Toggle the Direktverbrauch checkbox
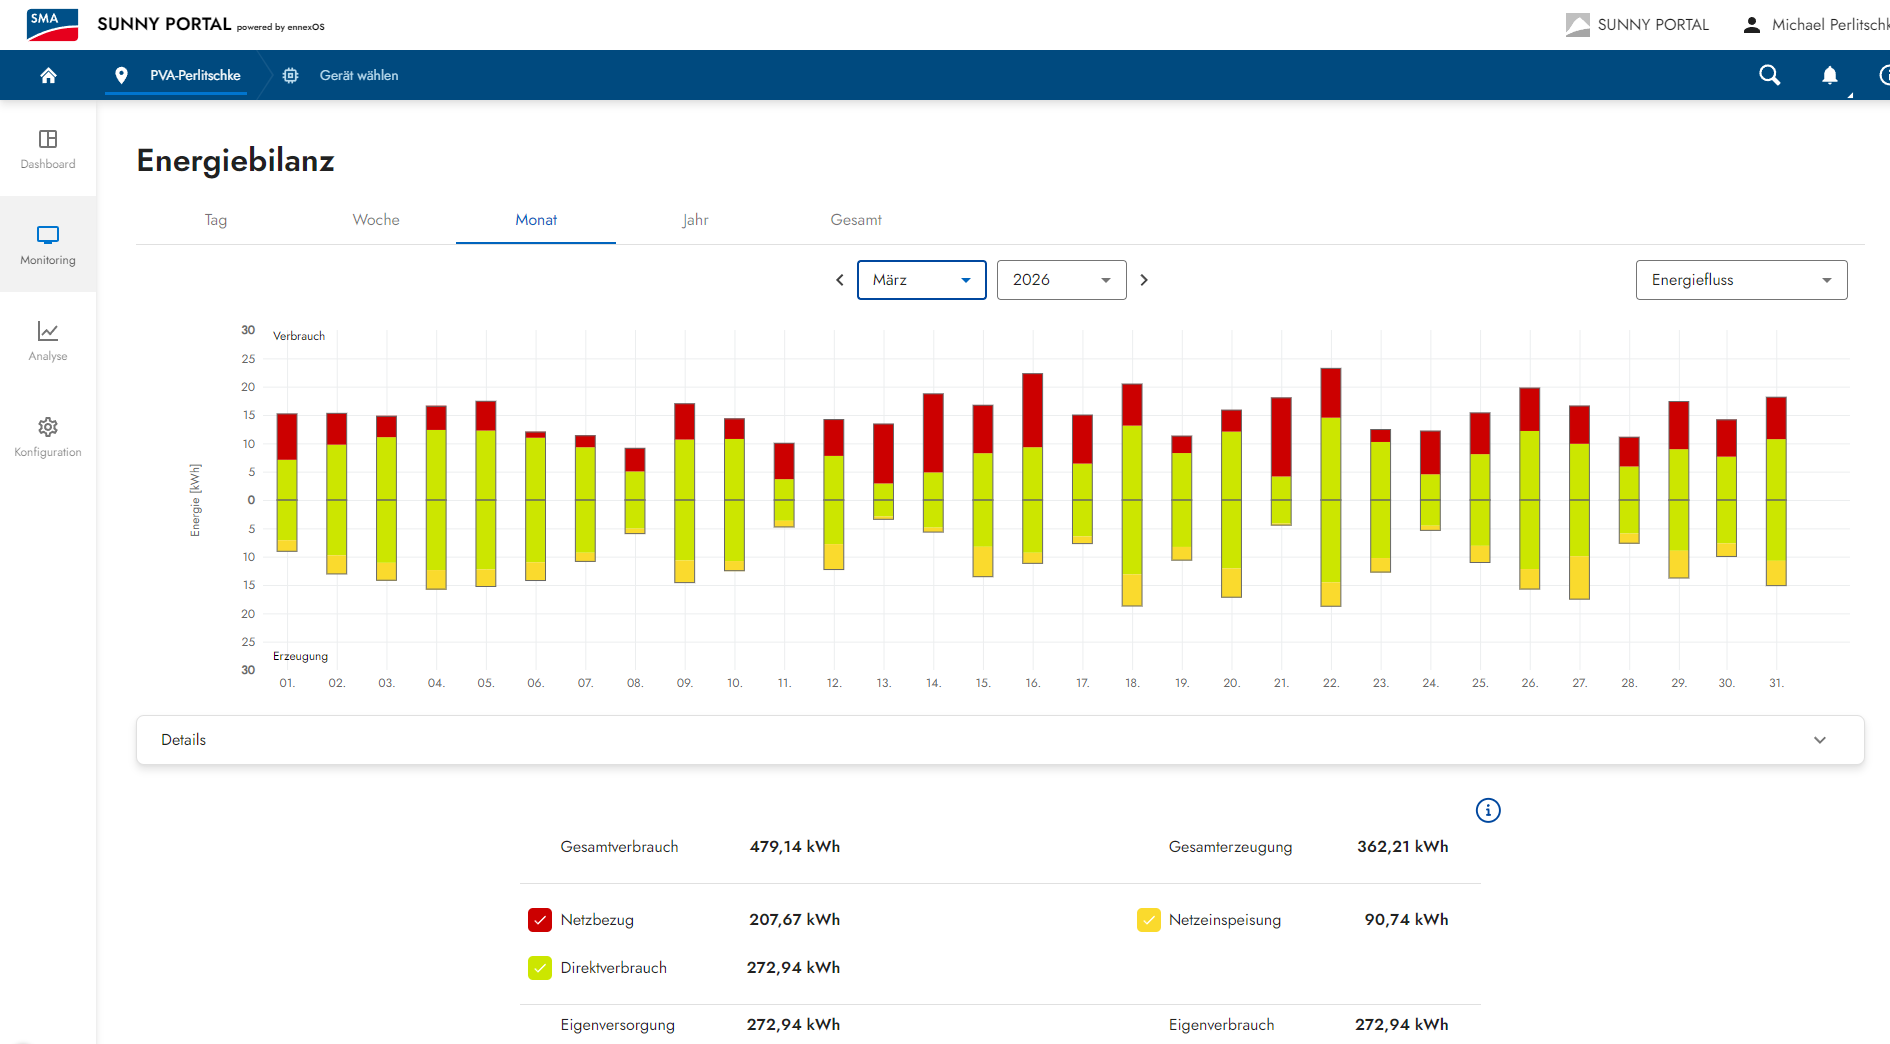The height and width of the screenshot is (1044, 1890). click(540, 968)
